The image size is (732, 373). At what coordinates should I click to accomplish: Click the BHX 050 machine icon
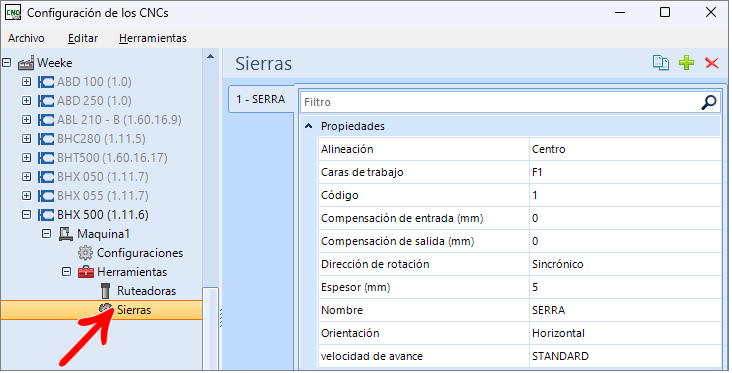[46, 177]
